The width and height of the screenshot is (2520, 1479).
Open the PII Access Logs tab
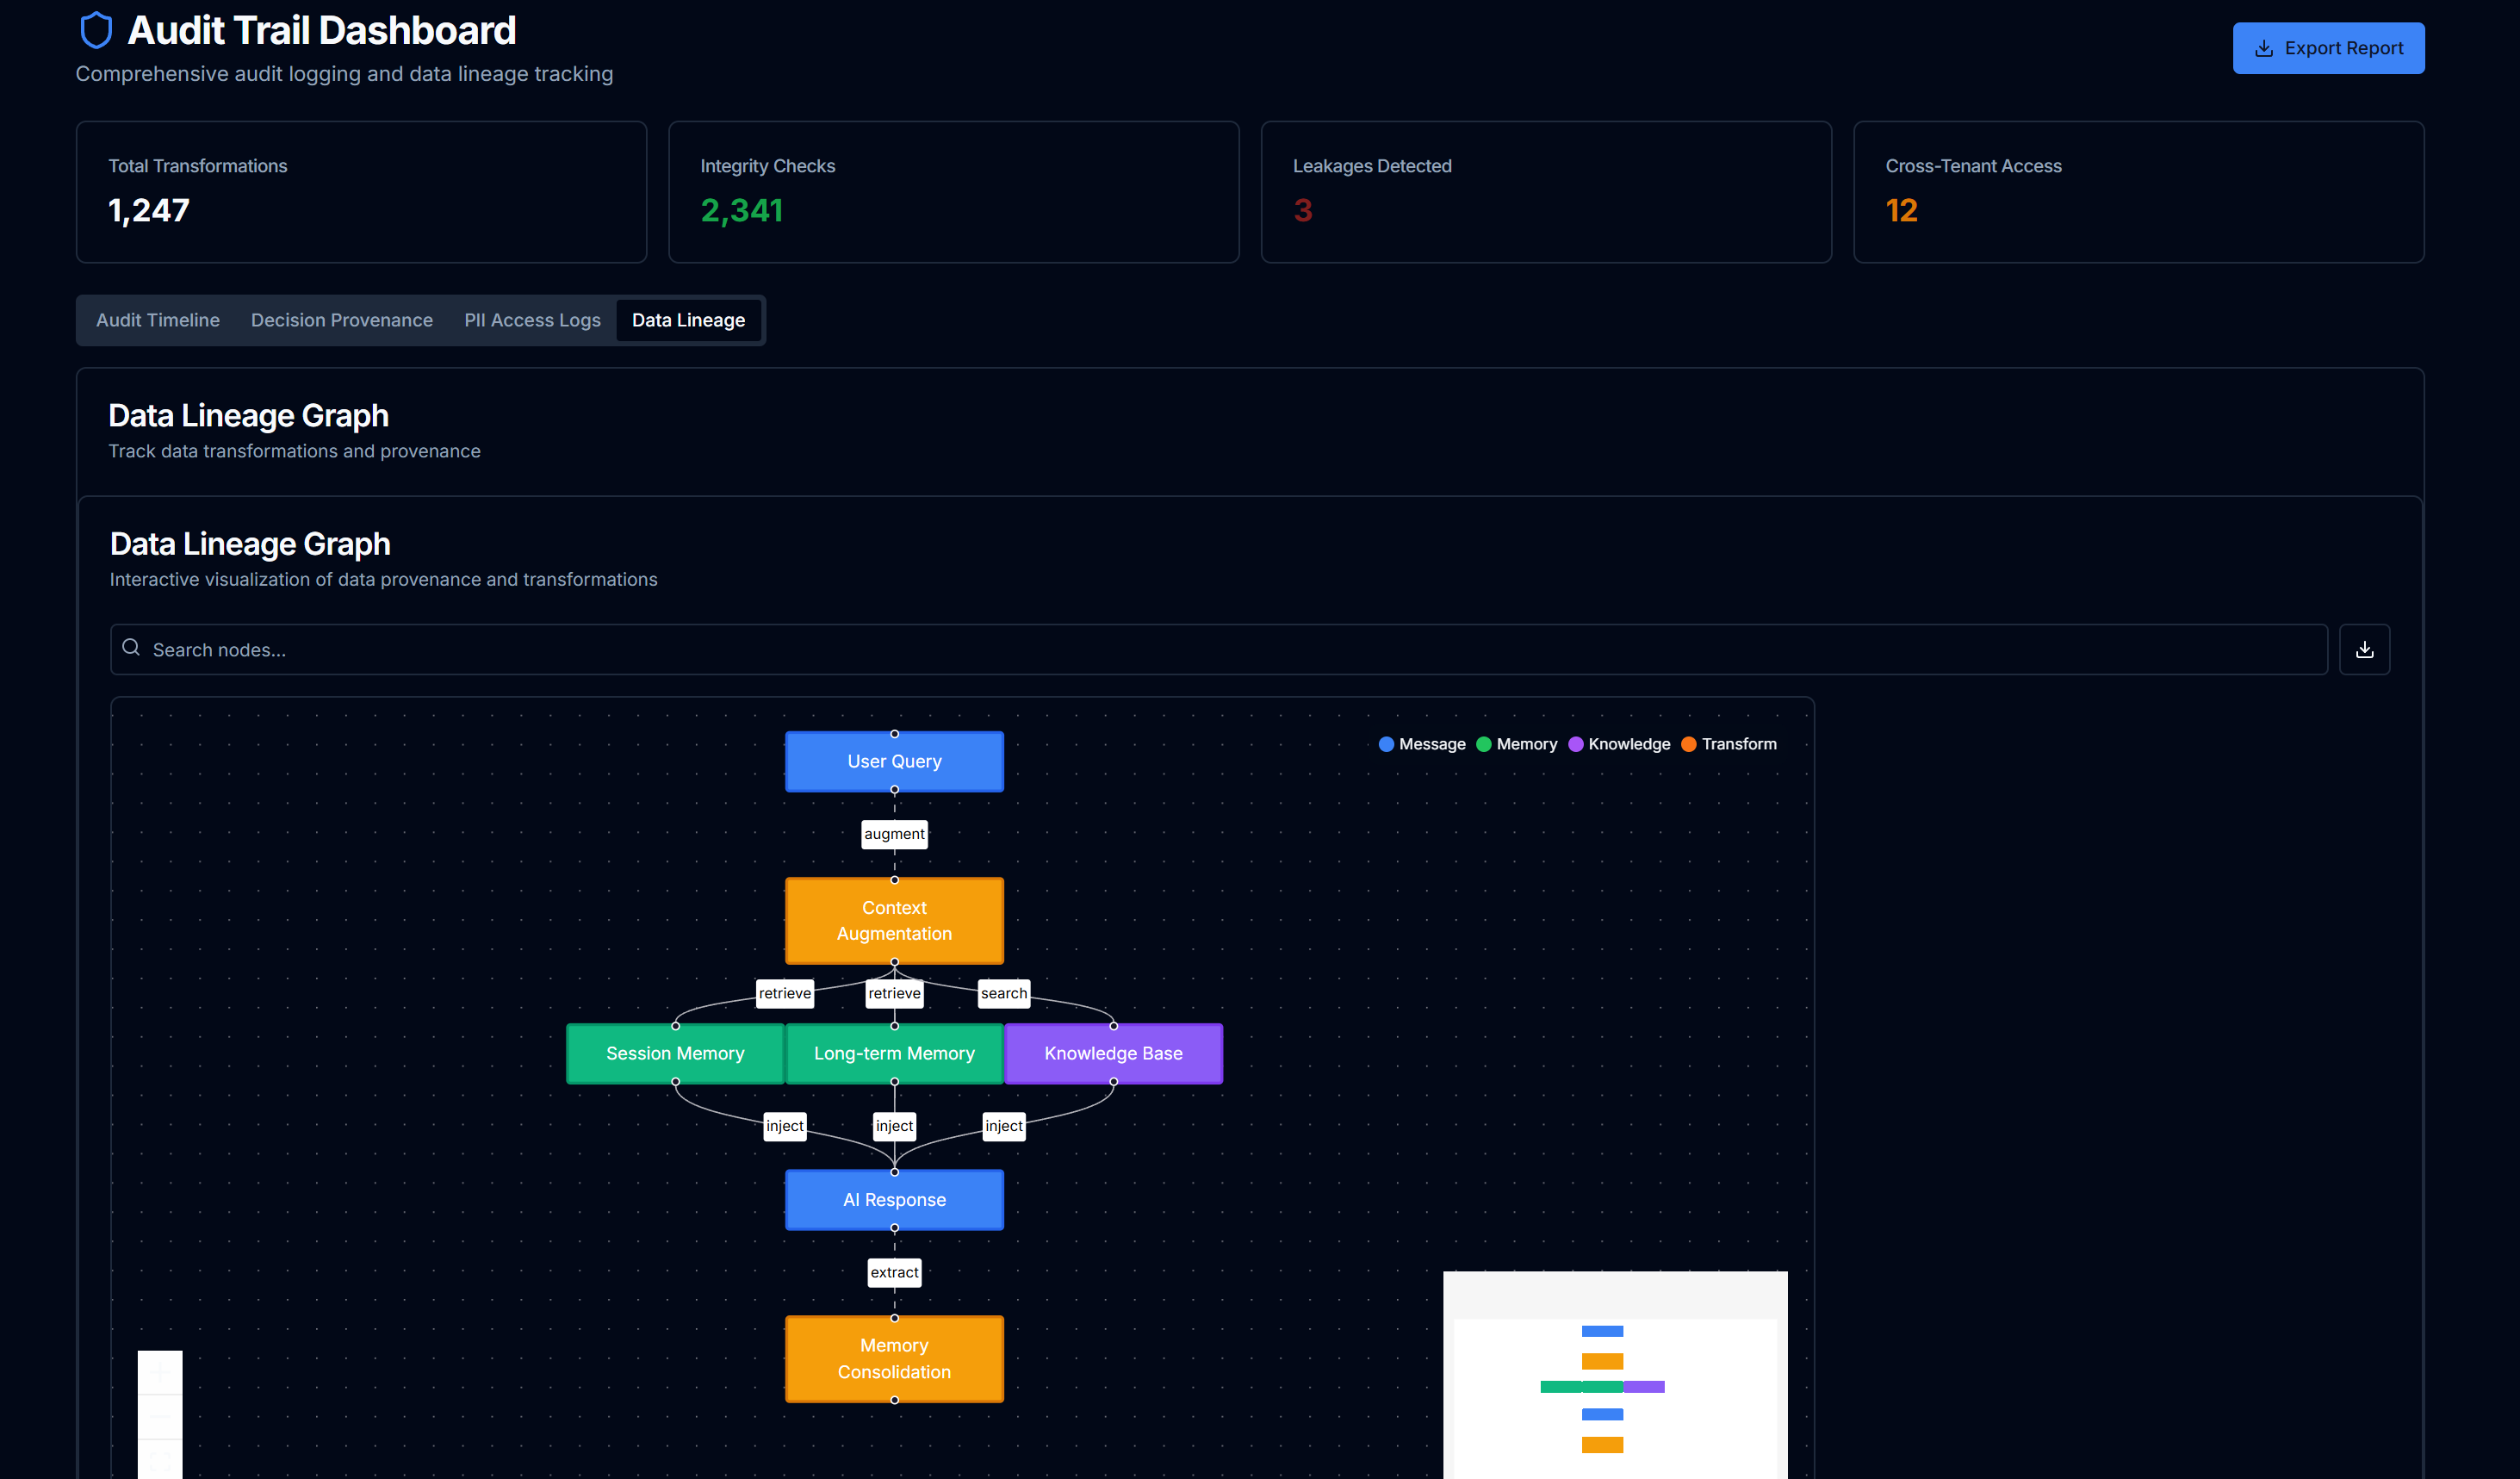tap(532, 320)
